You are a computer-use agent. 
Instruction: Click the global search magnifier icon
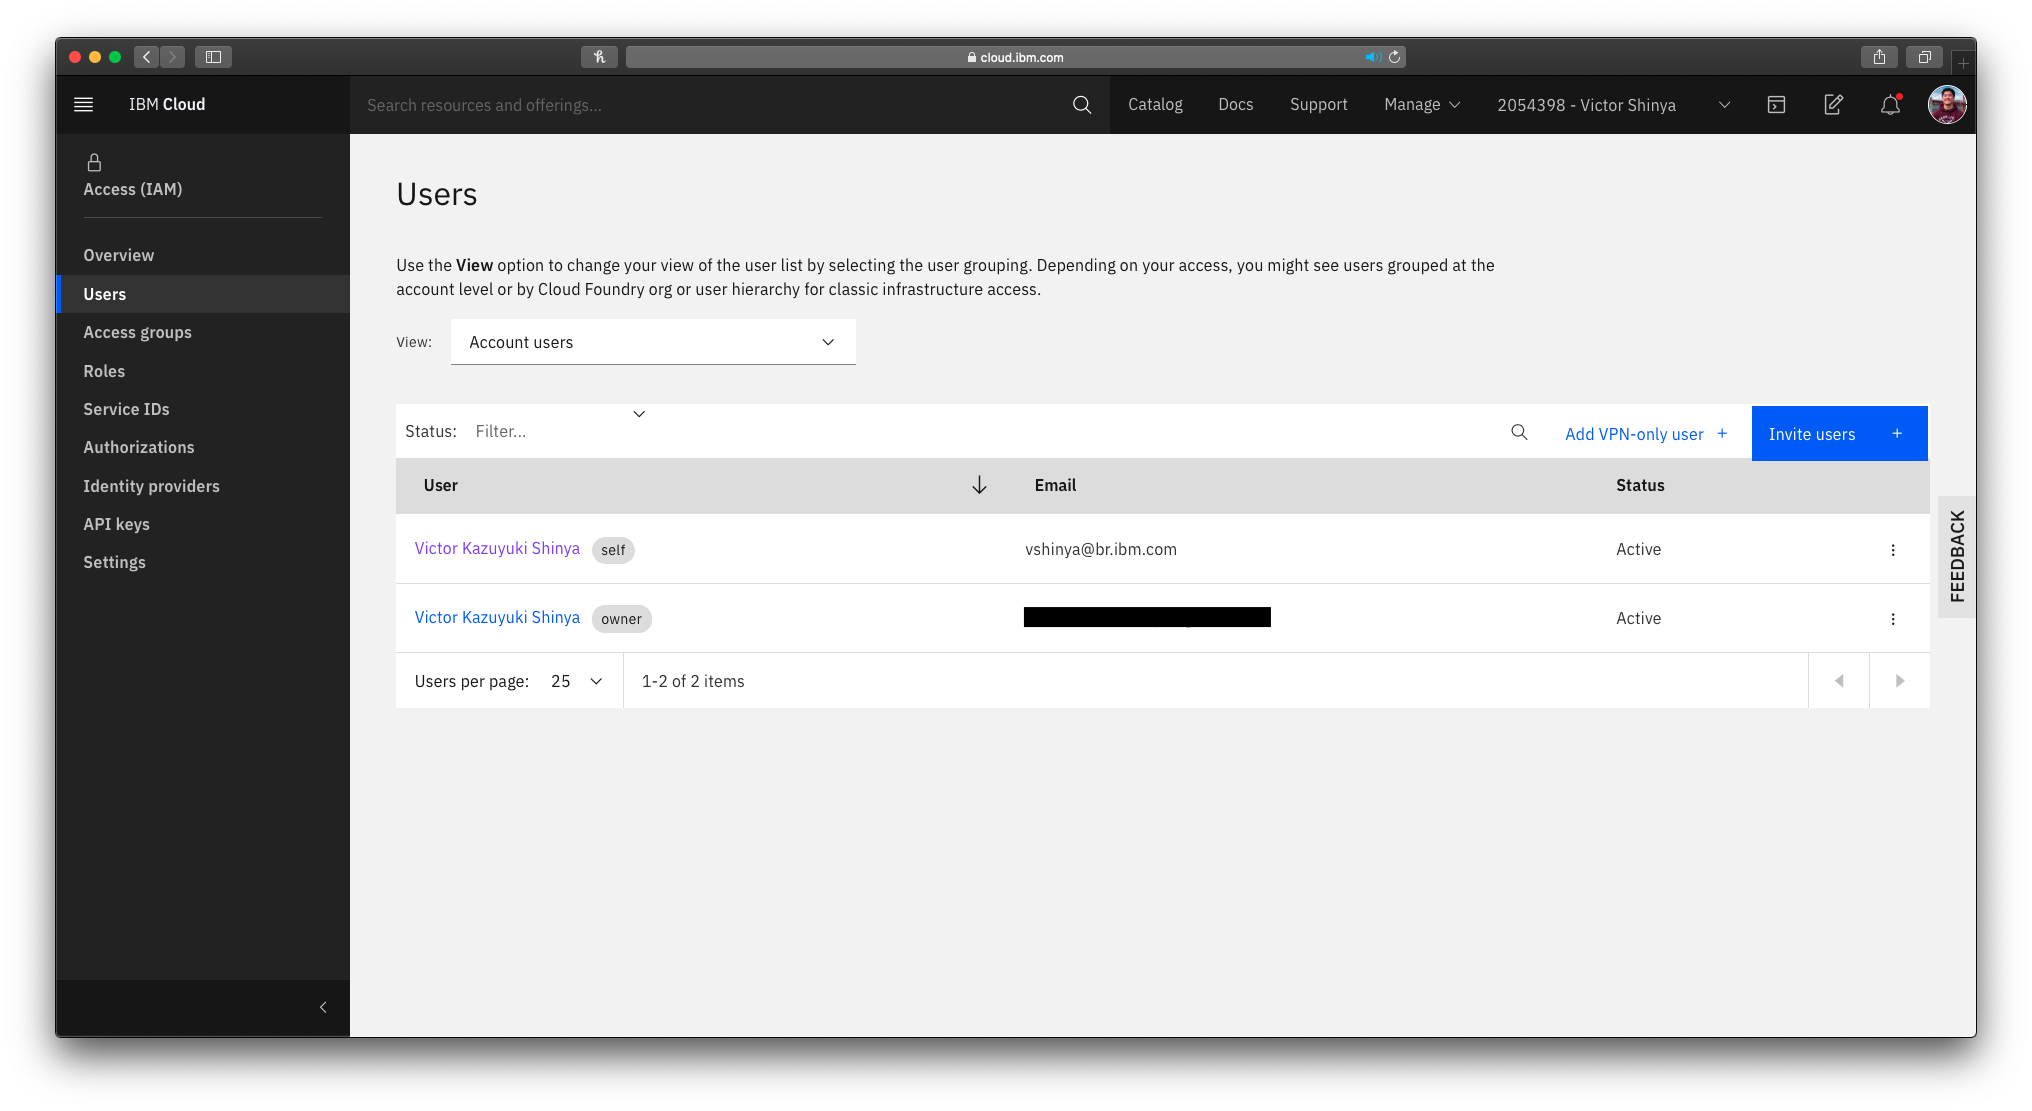pyautogui.click(x=1081, y=105)
